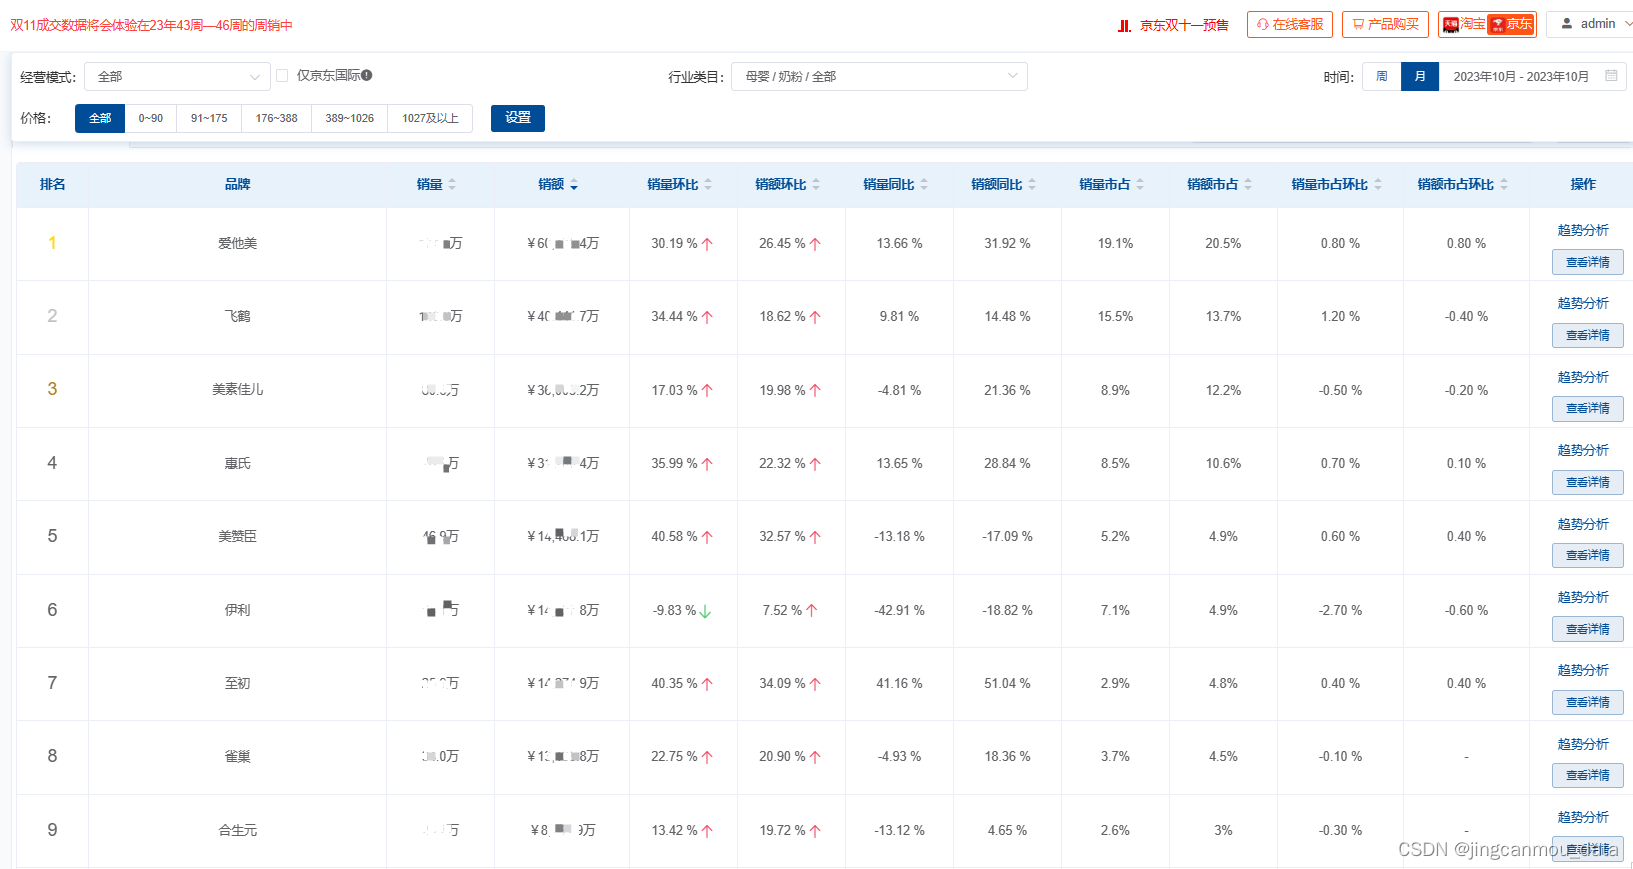
Task: Switch time granularity to 周
Action: point(1382,77)
